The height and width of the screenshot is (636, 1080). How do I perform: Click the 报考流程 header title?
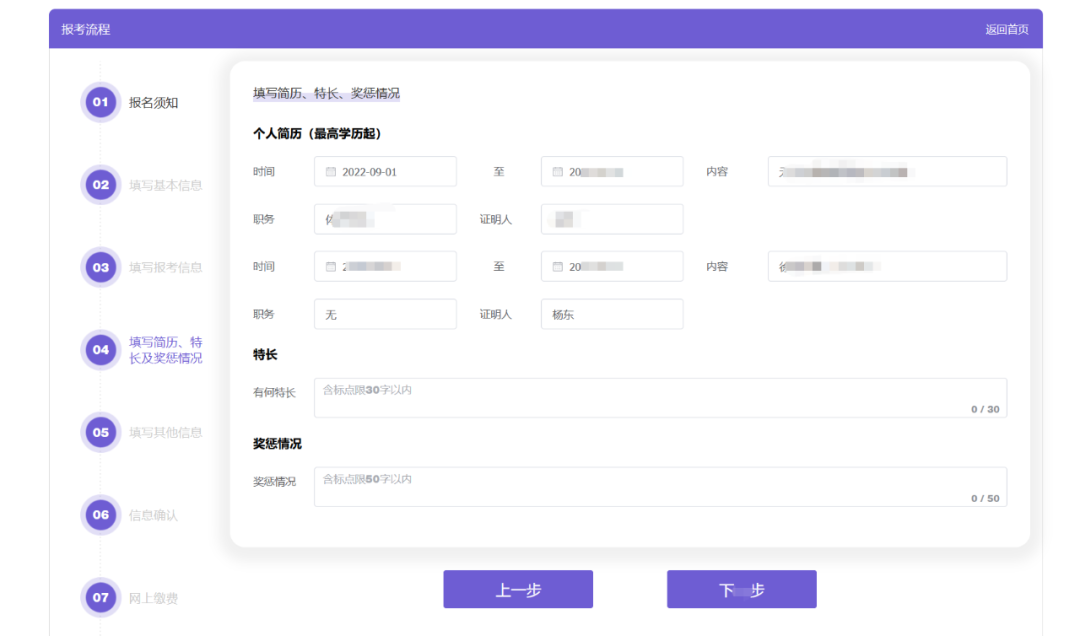coord(85,30)
